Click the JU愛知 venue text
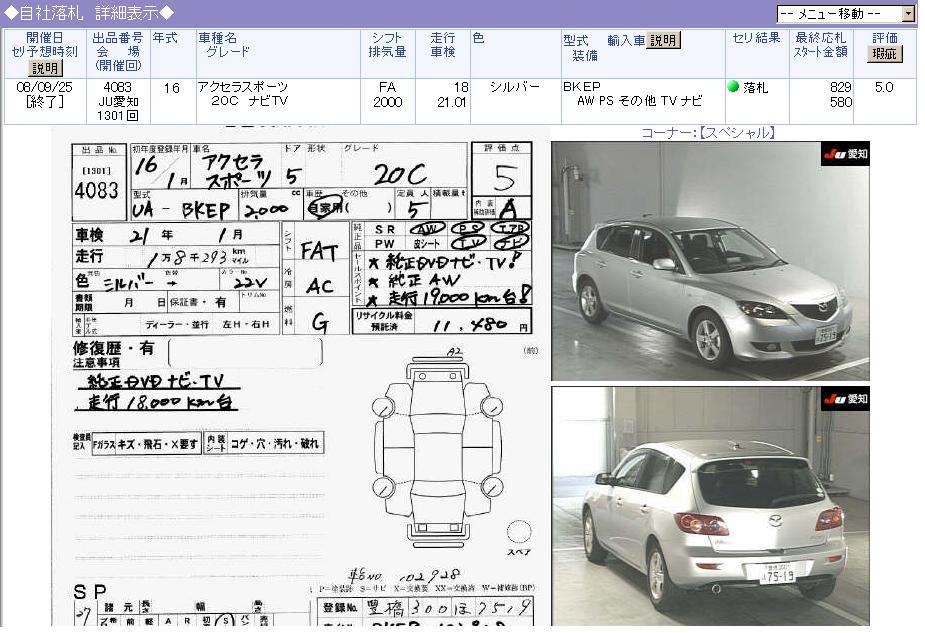The height and width of the screenshot is (633, 925). [118, 101]
